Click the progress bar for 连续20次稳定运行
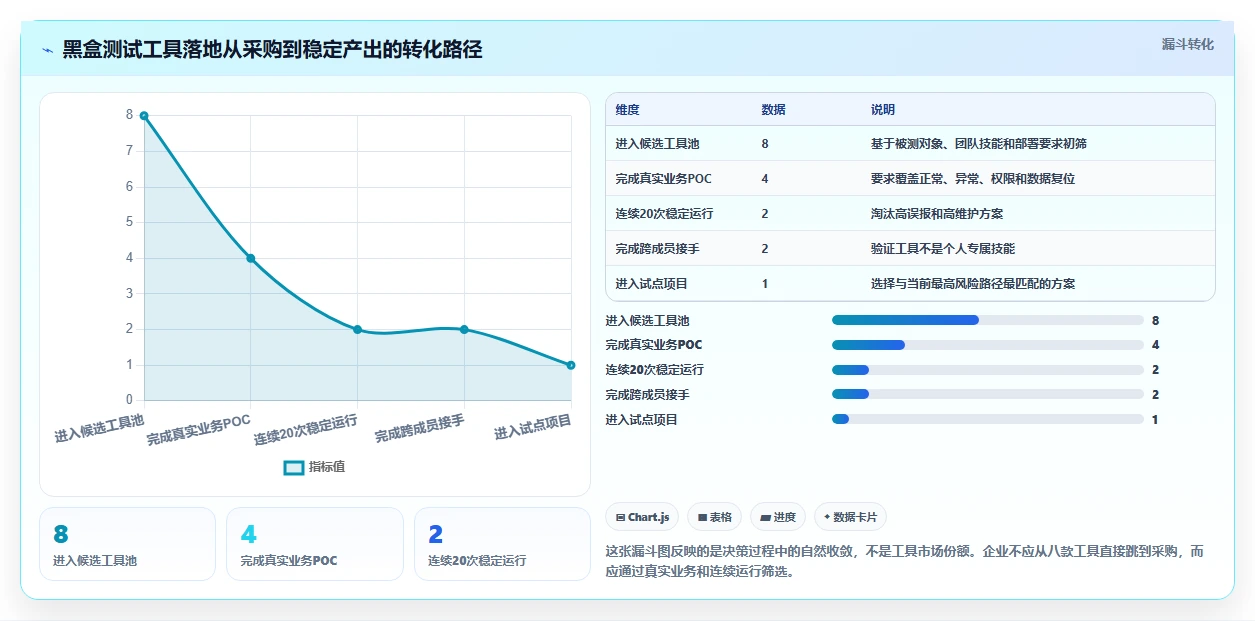 tap(988, 370)
